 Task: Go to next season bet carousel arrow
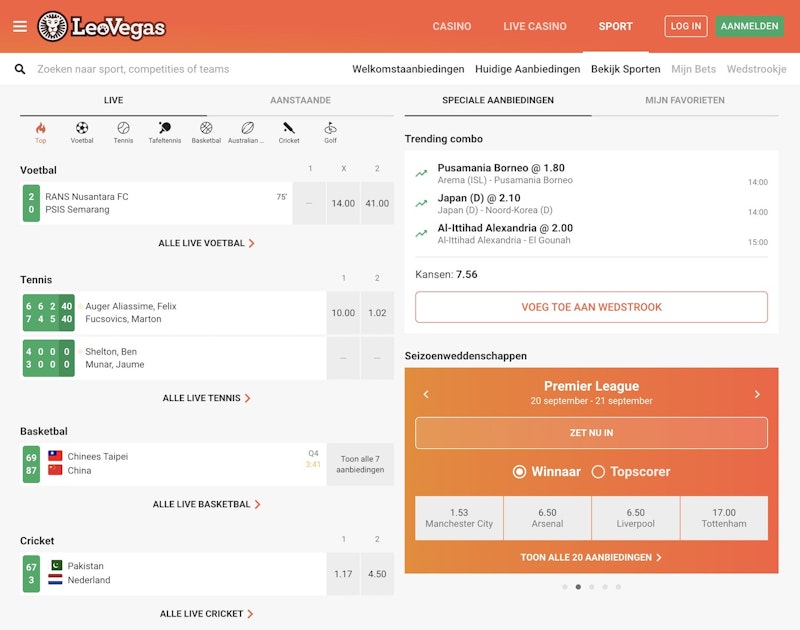(x=757, y=394)
